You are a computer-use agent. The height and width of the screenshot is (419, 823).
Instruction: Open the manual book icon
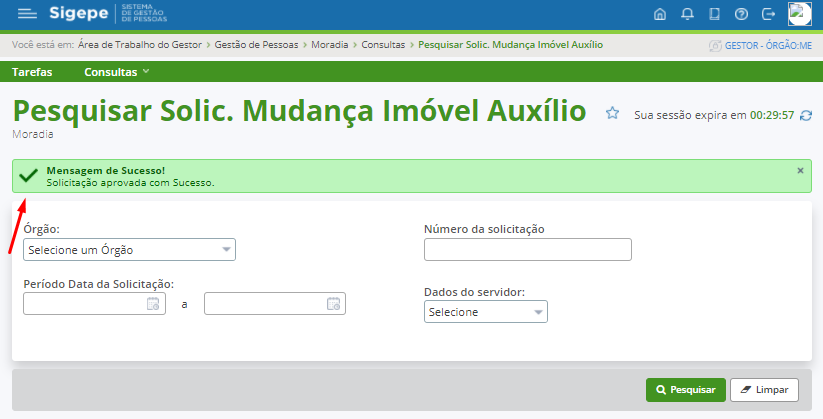[x=714, y=14]
